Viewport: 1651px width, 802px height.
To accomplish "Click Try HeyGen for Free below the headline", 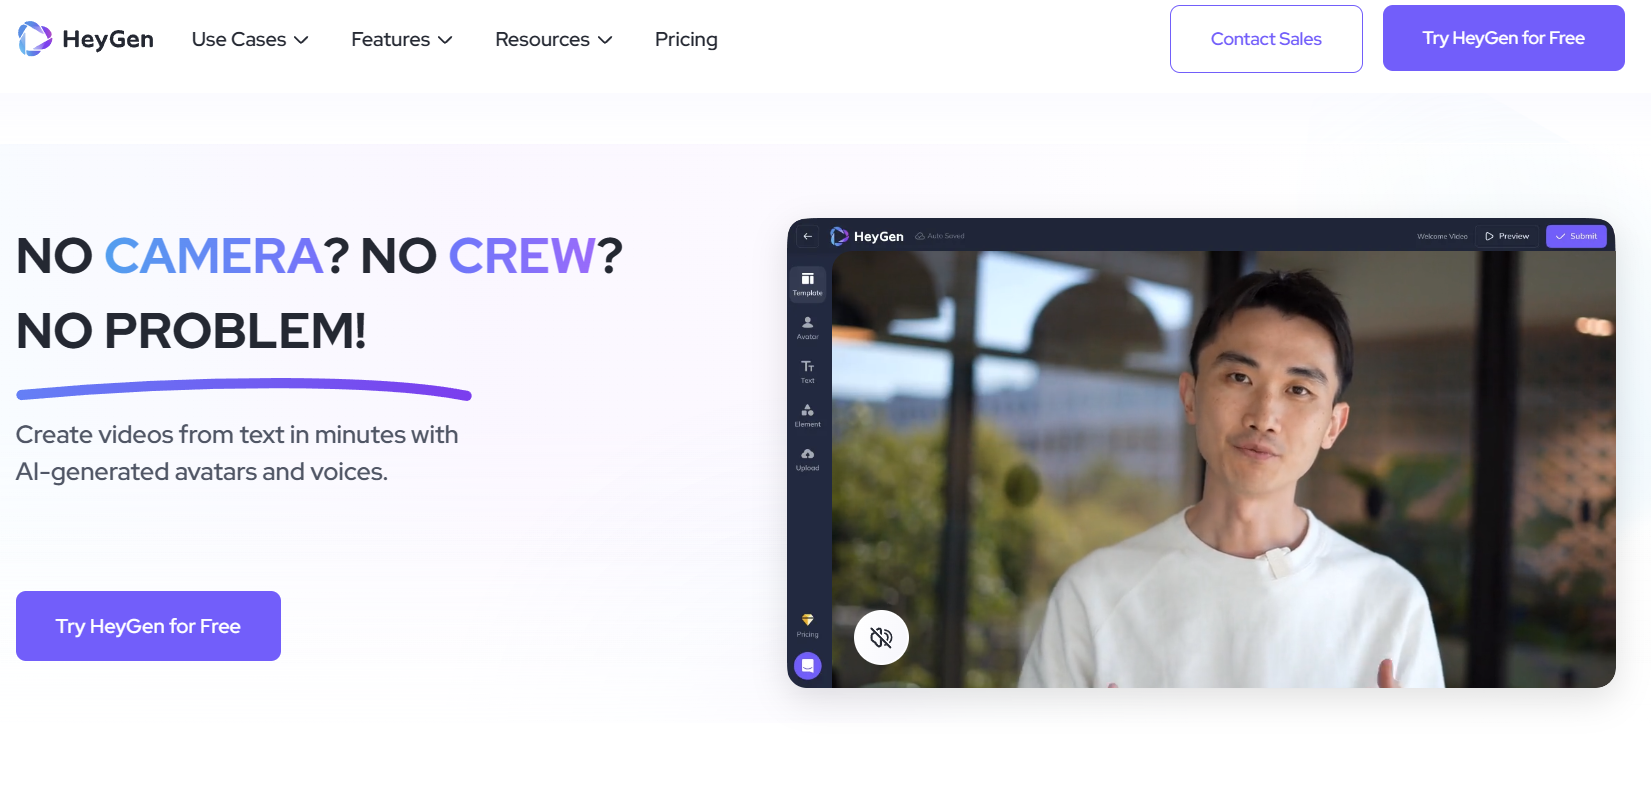I will click(x=148, y=626).
